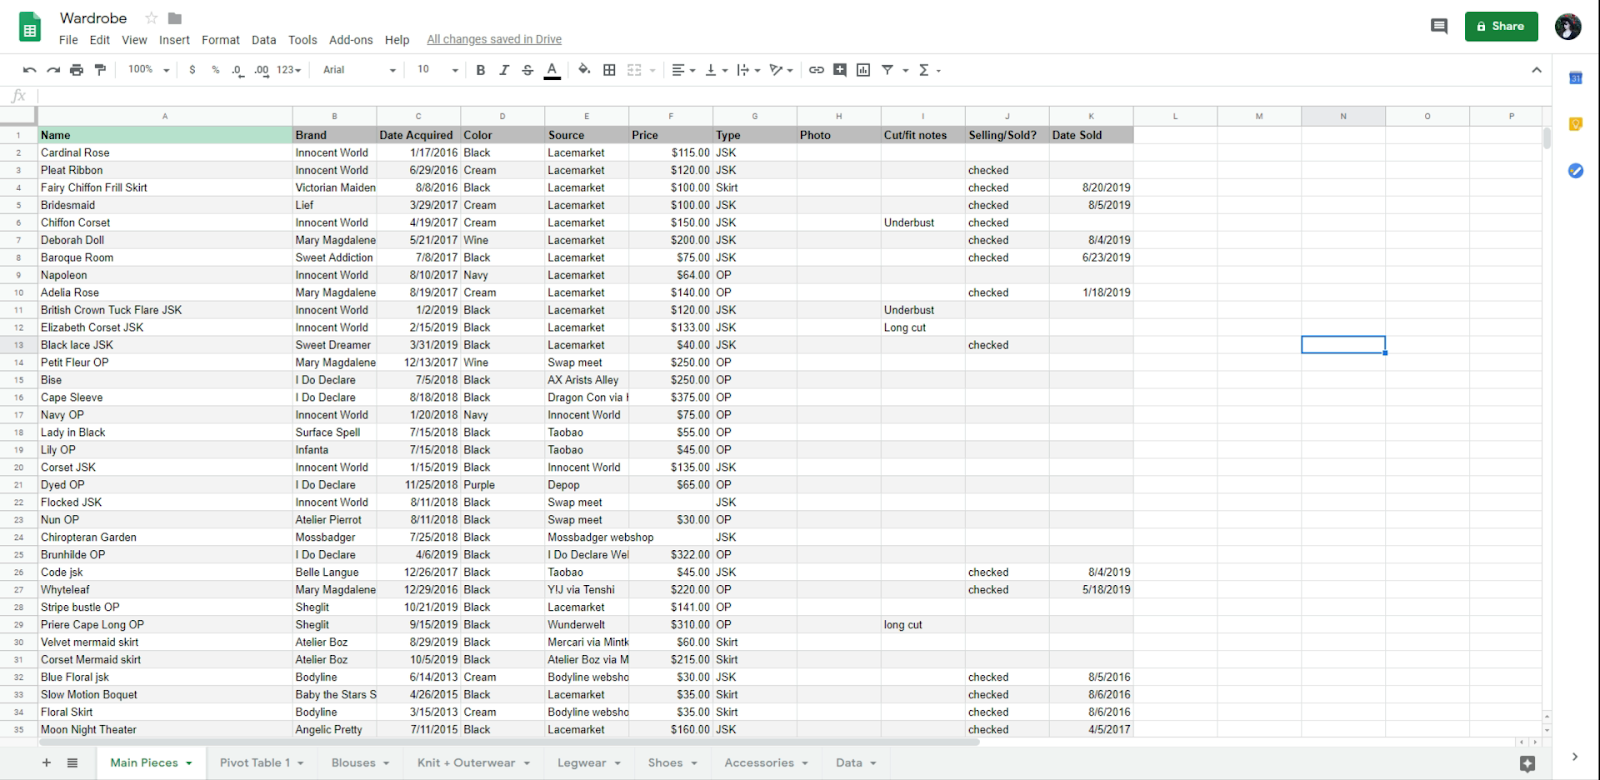1600x780 pixels.
Task: Switch to the Blouses sheet tab
Action: coord(360,763)
